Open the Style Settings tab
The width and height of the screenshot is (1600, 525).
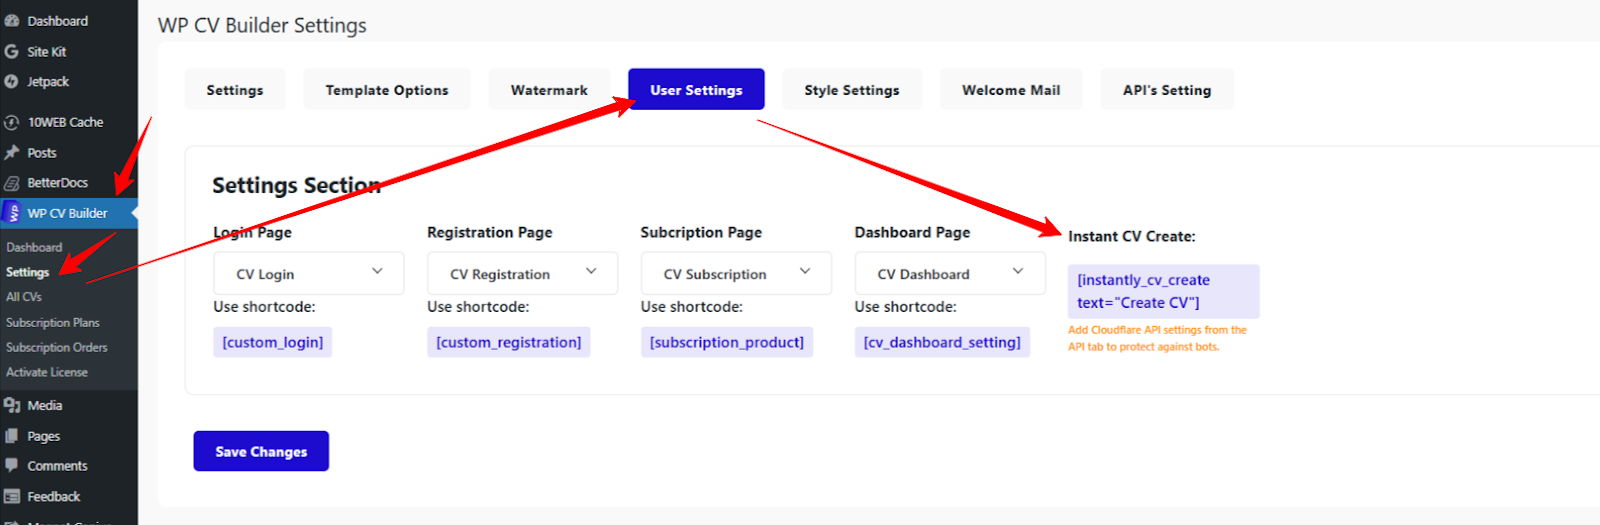click(x=852, y=89)
